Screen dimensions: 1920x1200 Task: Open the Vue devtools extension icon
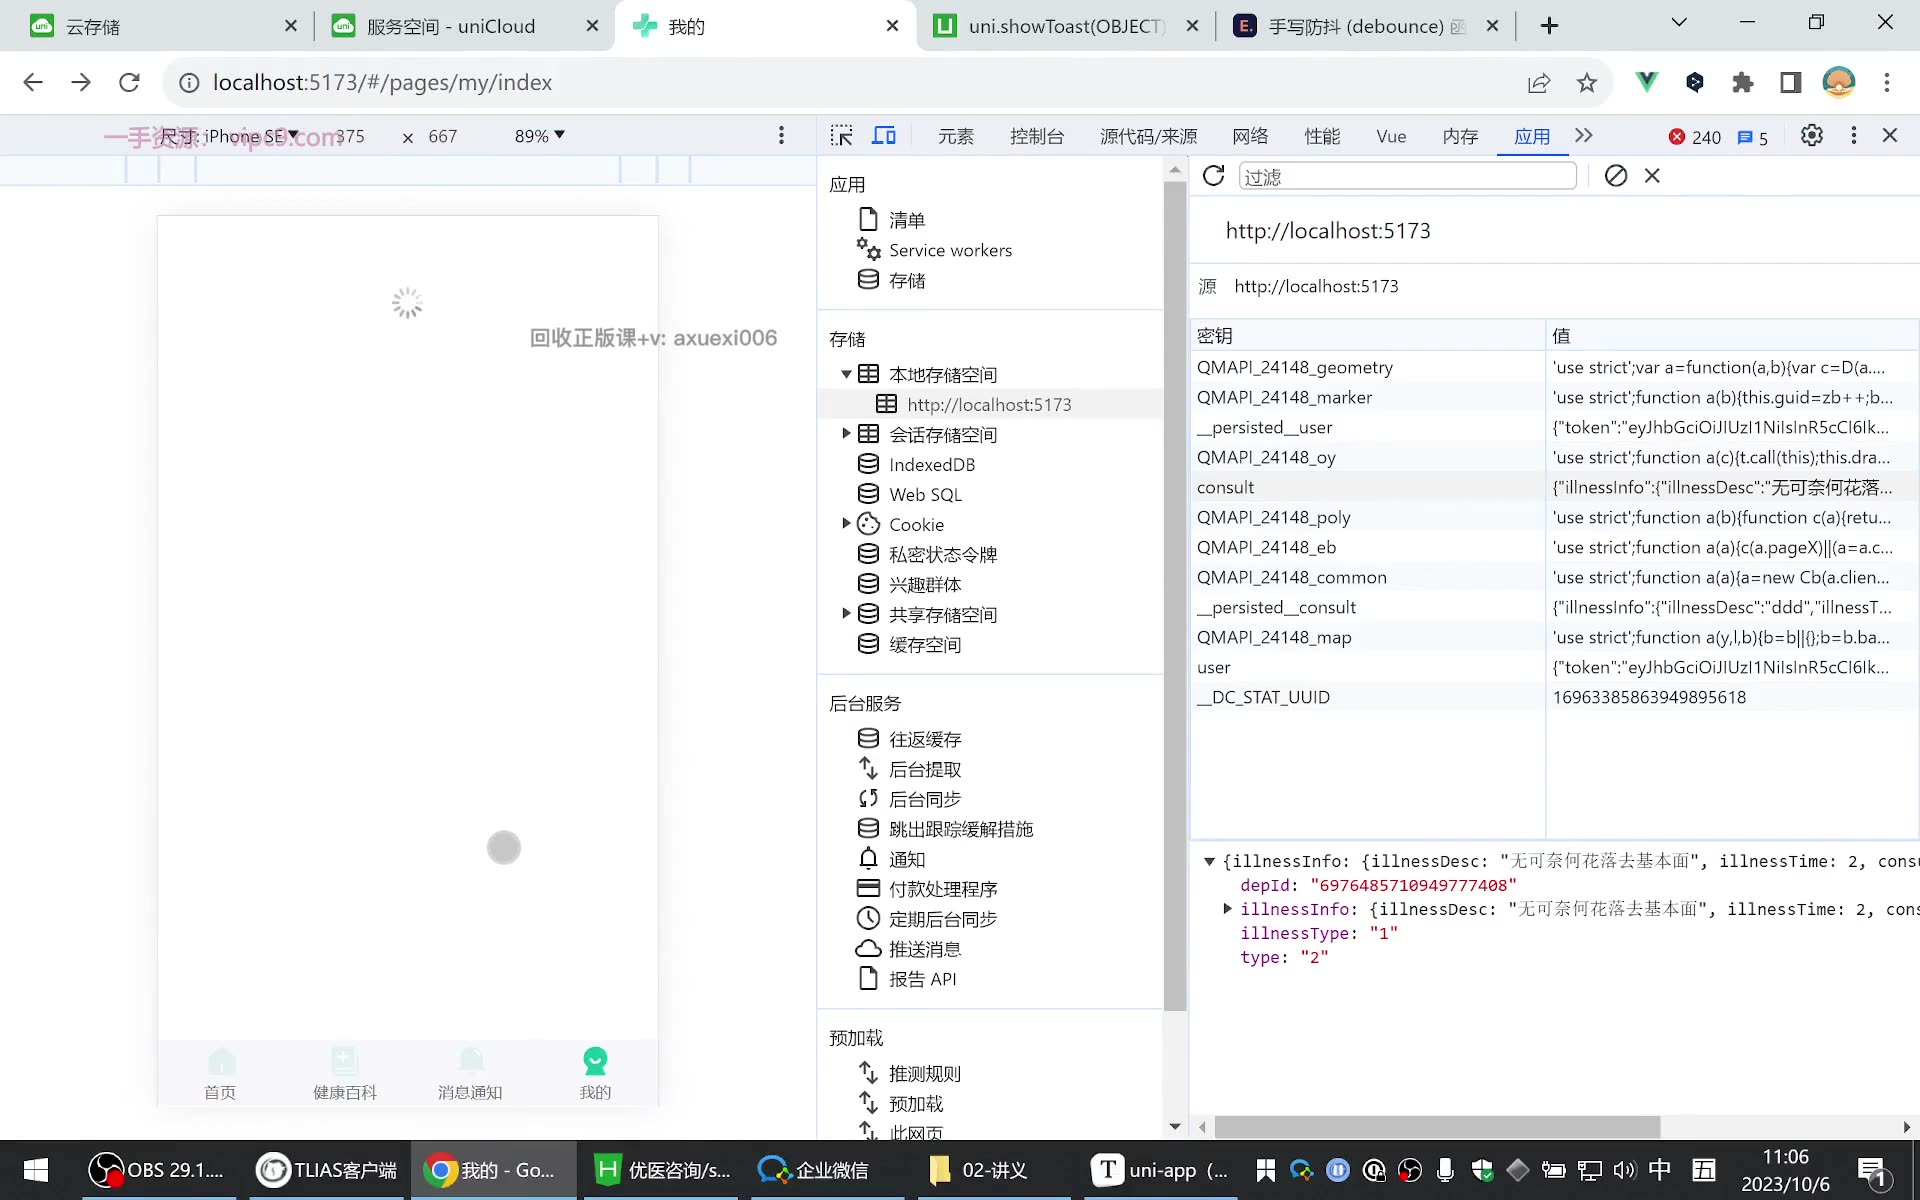1646,82
